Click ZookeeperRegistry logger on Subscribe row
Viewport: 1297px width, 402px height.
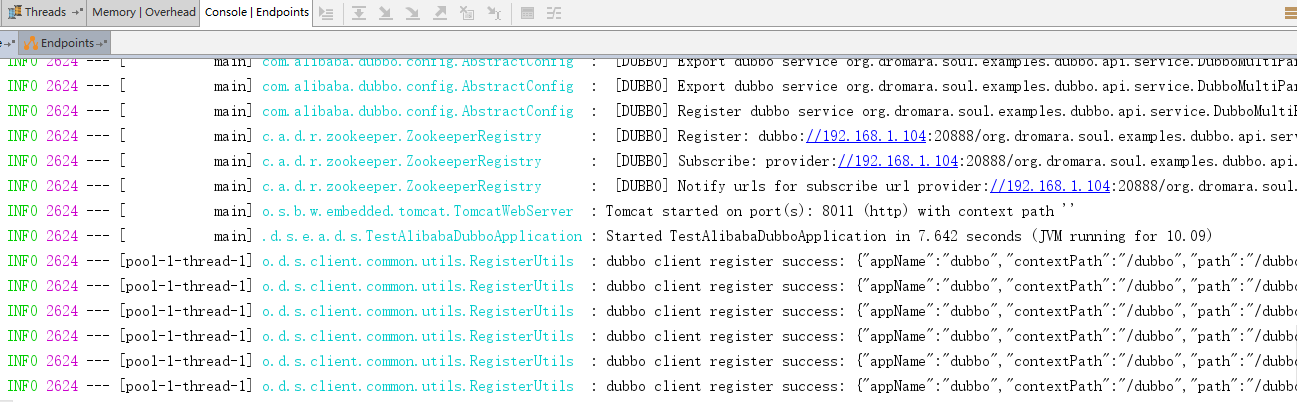click(402, 161)
